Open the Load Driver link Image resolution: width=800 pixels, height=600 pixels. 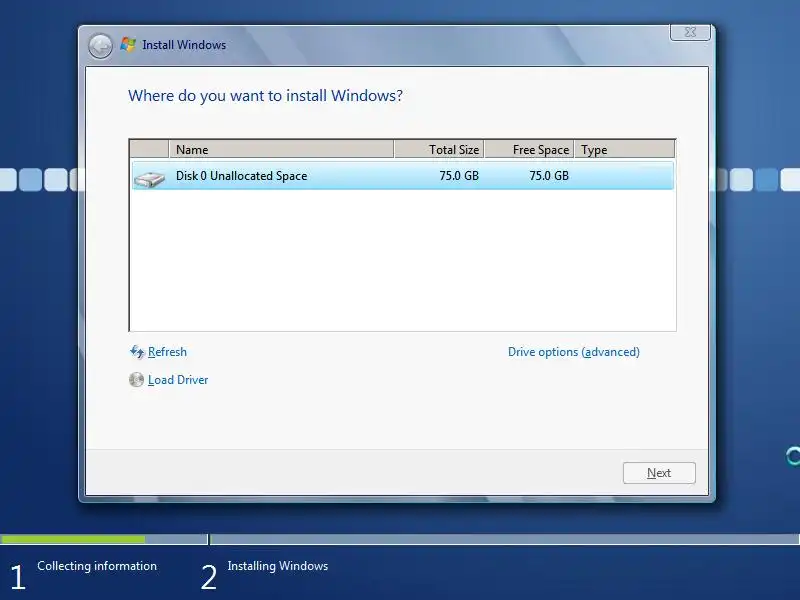[178, 380]
